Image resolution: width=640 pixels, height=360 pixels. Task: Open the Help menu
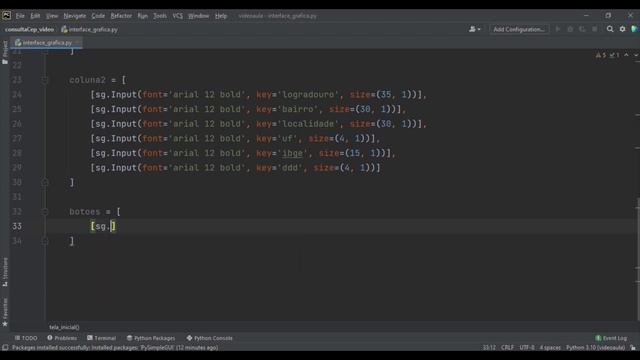[221, 16]
